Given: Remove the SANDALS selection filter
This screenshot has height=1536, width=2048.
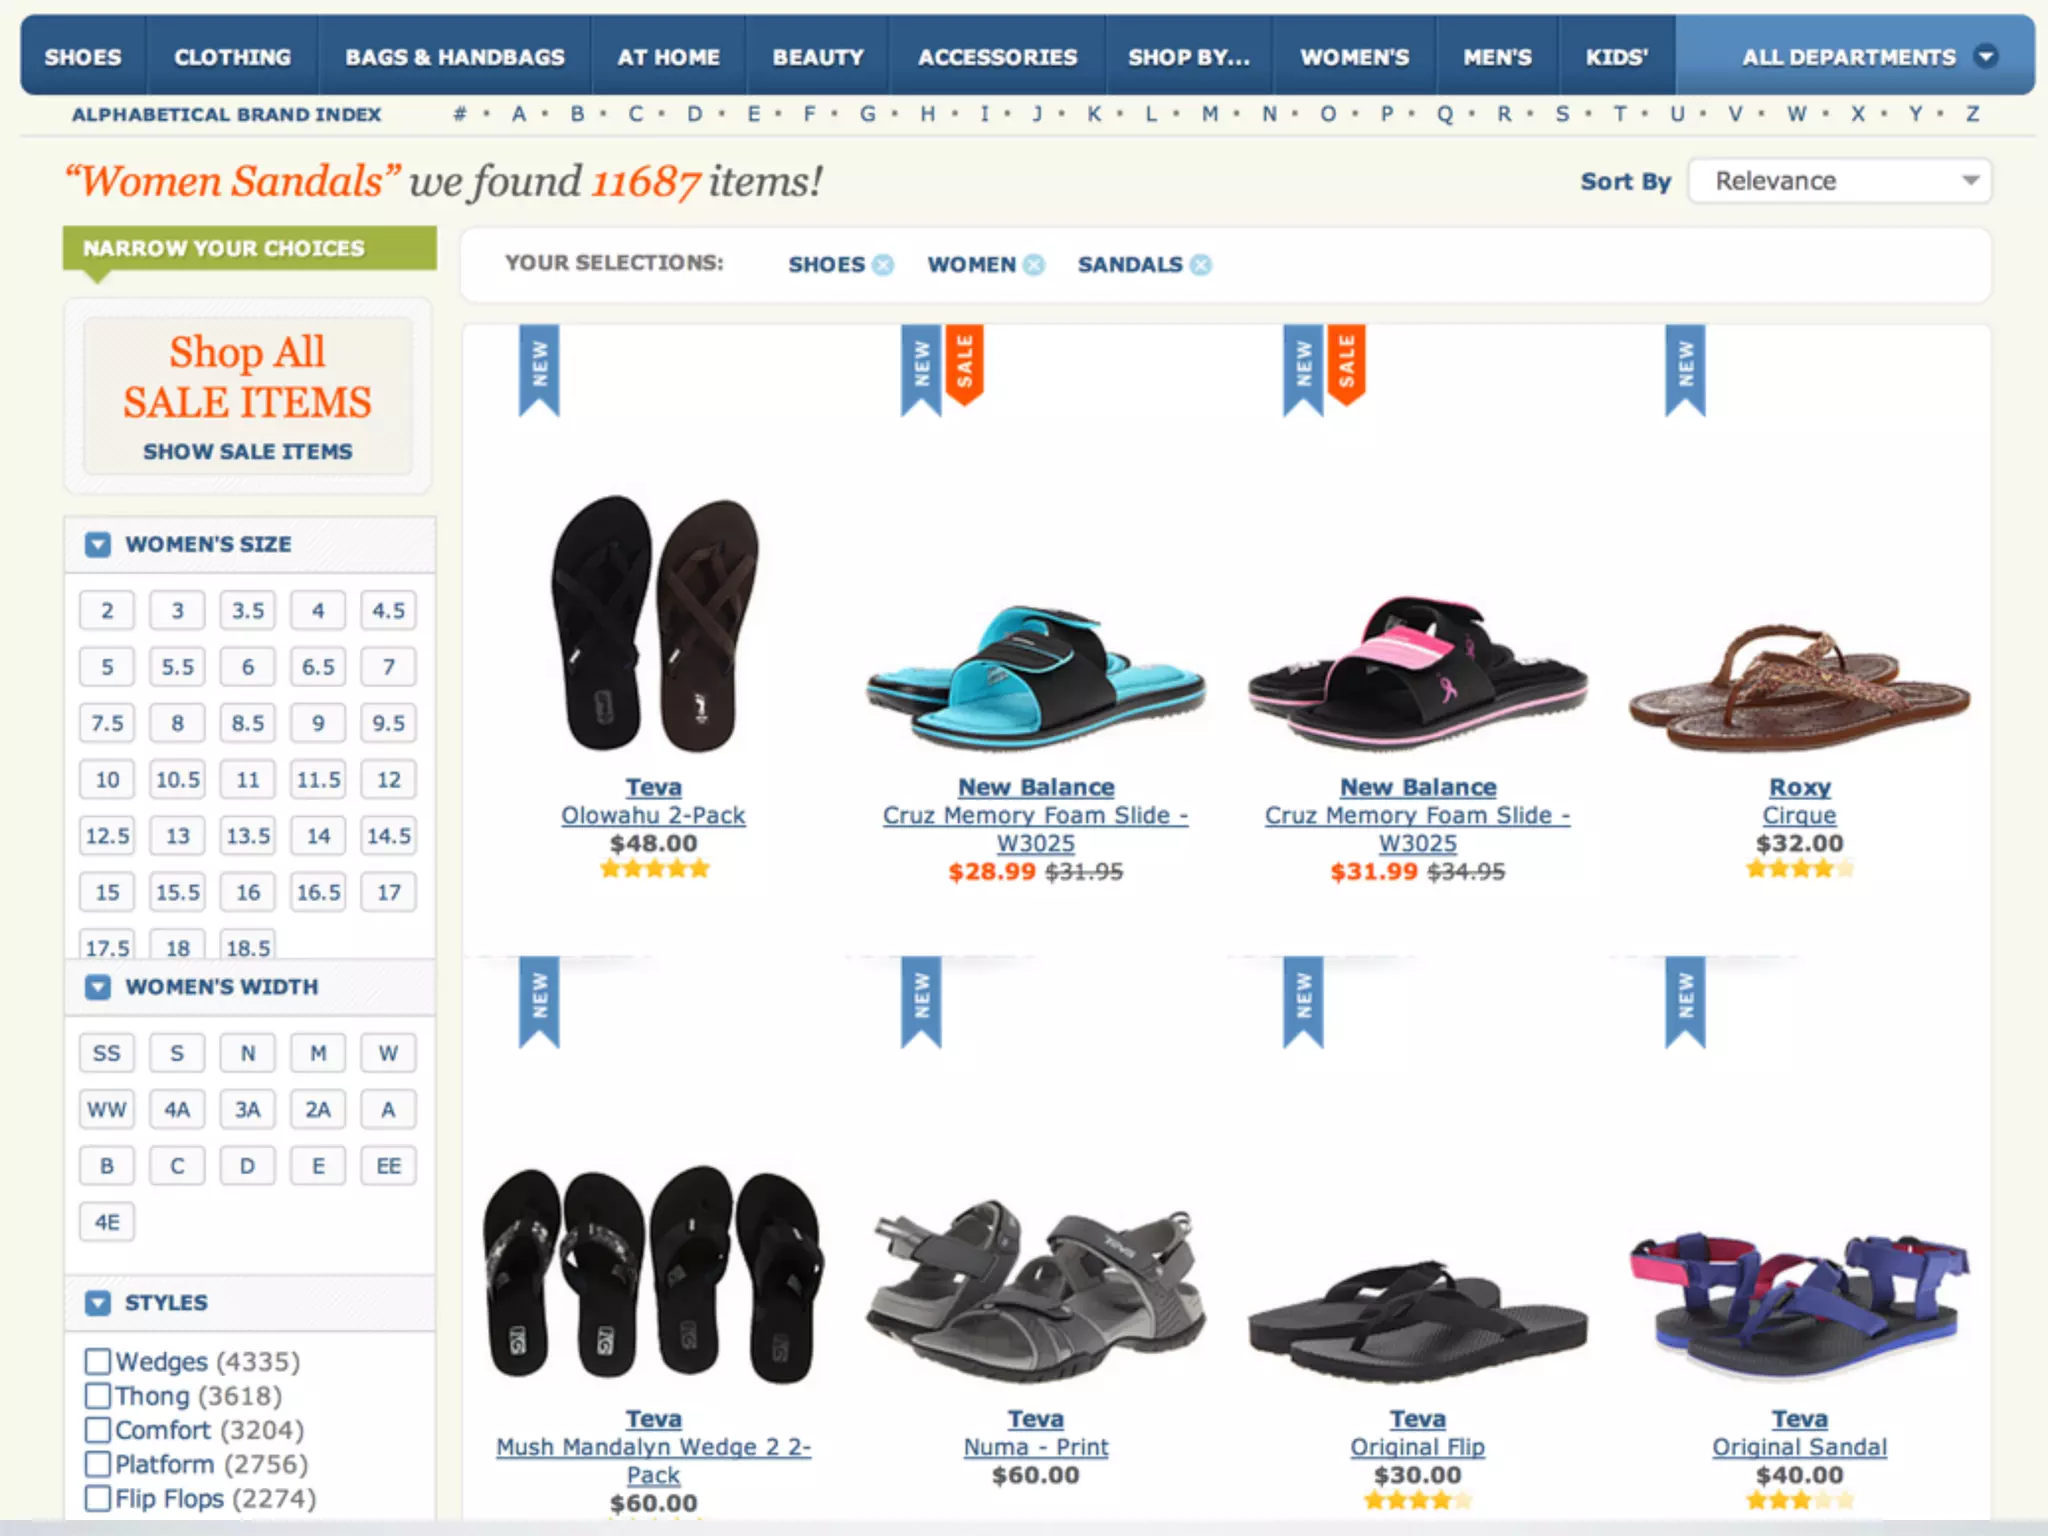Looking at the screenshot, I should pos(1201,264).
